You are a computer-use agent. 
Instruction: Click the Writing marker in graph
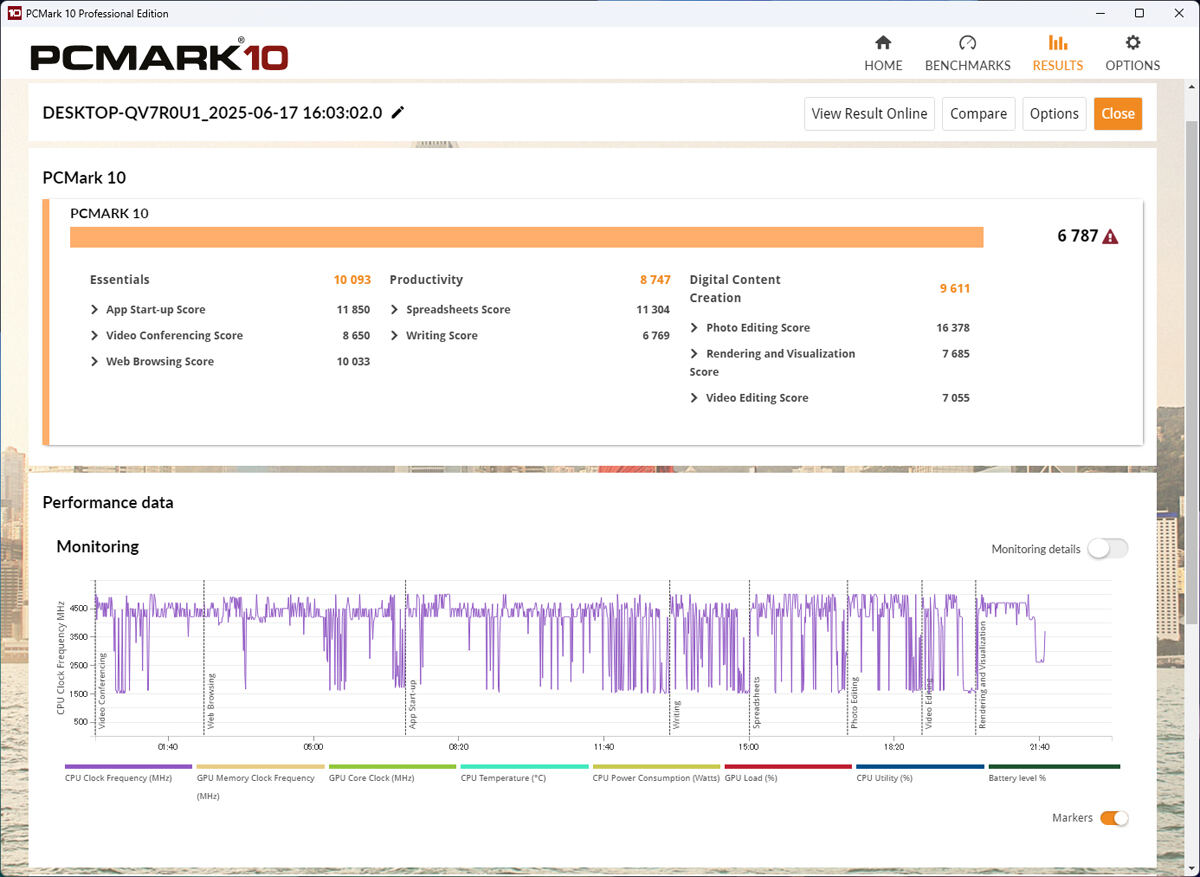(x=676, y=714)
